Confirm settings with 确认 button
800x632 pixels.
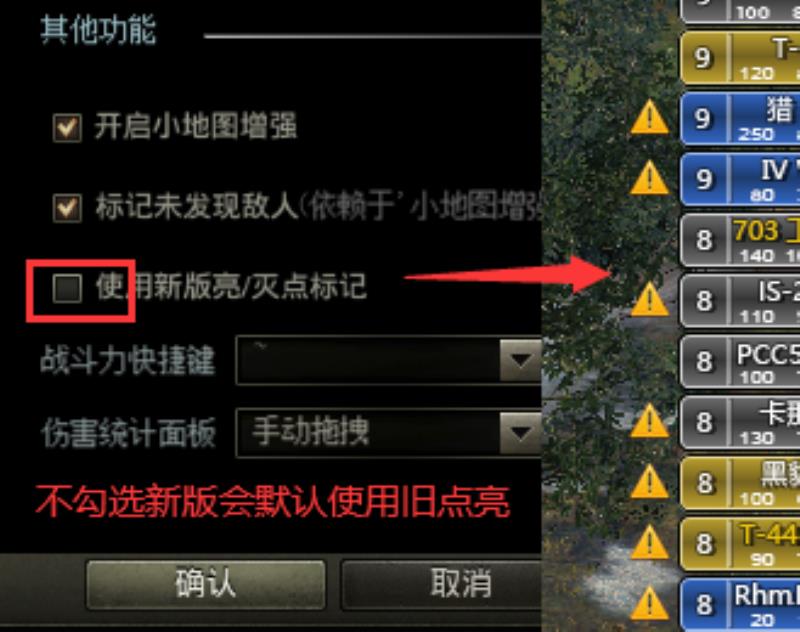[206, 585]
